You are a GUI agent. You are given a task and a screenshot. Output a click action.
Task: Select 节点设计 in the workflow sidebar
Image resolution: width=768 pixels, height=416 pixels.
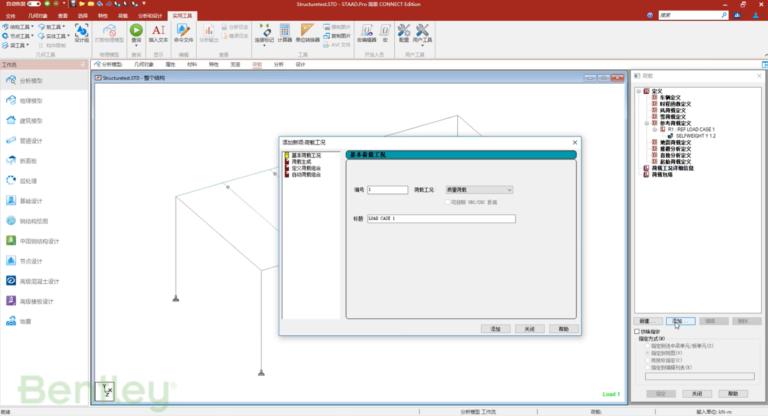[44, 261]
